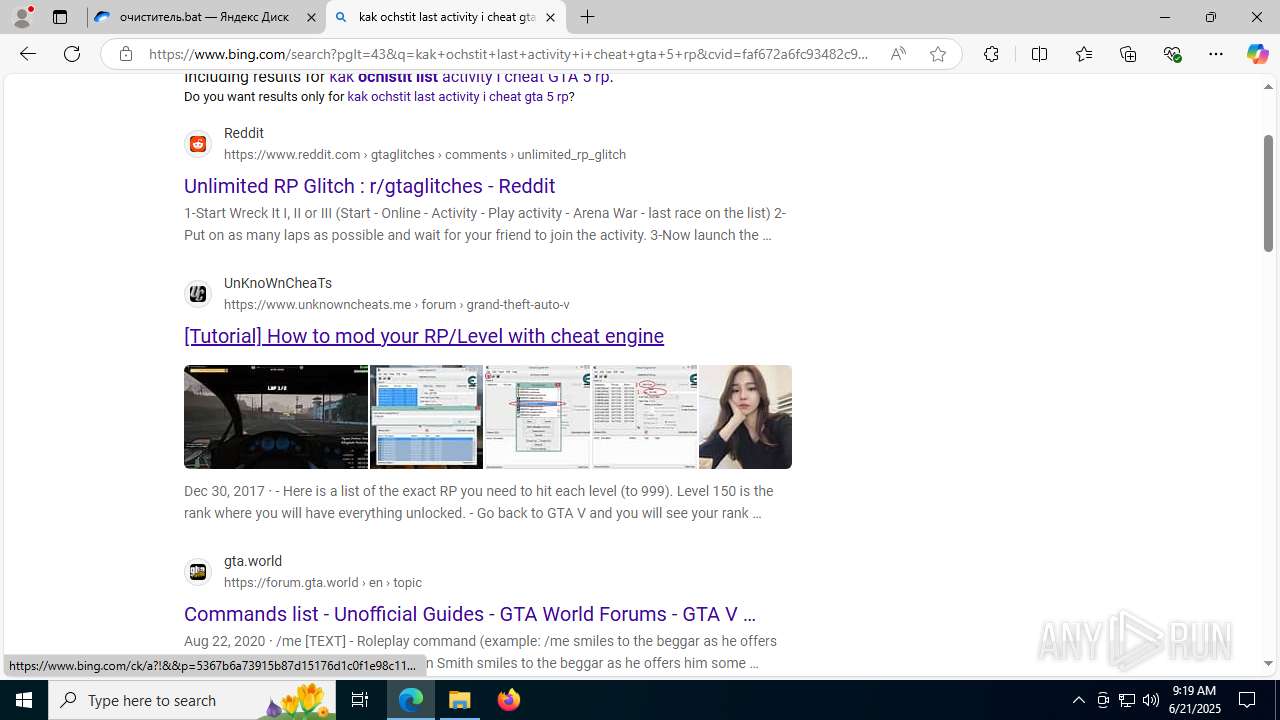The width and height of the screenshot is (1280, 720).
Task: Open the Windows Start menu
Action: click(x=24, y=700)
